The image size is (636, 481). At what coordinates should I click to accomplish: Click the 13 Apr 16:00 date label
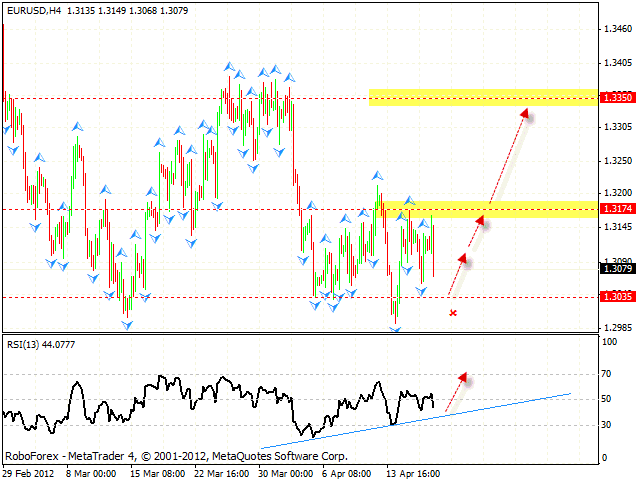pos(413,474)
